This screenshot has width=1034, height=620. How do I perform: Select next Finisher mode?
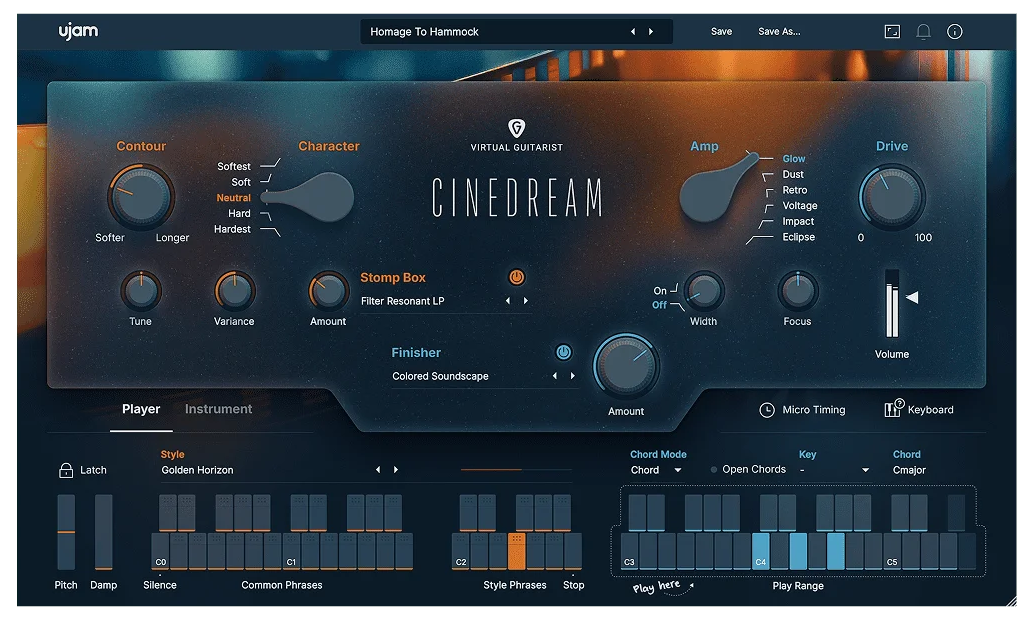pyautogui.click(x=572, y=376)
